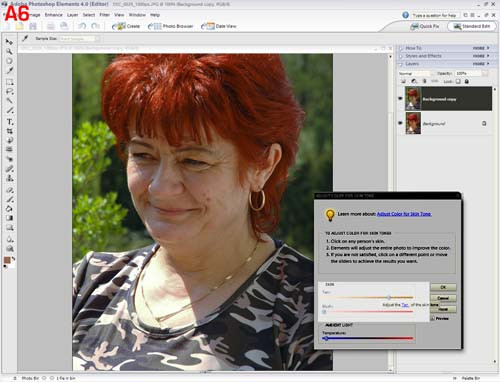The width and height of the screenshot is (500, 382).
Task: Open the Normal blend mode dropdown
Action: coord(416,73)
